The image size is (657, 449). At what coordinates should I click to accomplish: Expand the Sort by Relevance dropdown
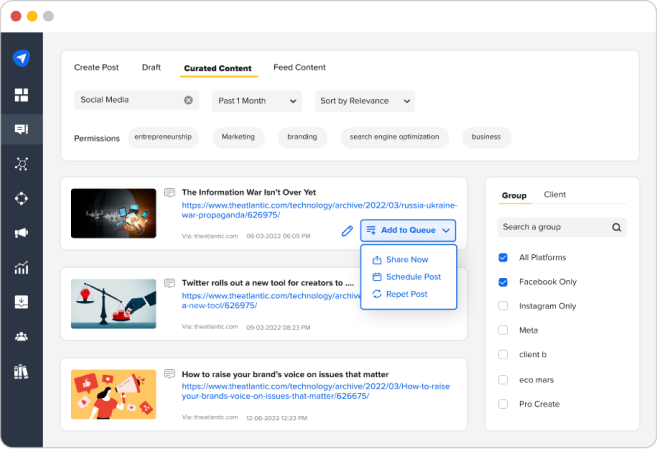pos(365,101)
